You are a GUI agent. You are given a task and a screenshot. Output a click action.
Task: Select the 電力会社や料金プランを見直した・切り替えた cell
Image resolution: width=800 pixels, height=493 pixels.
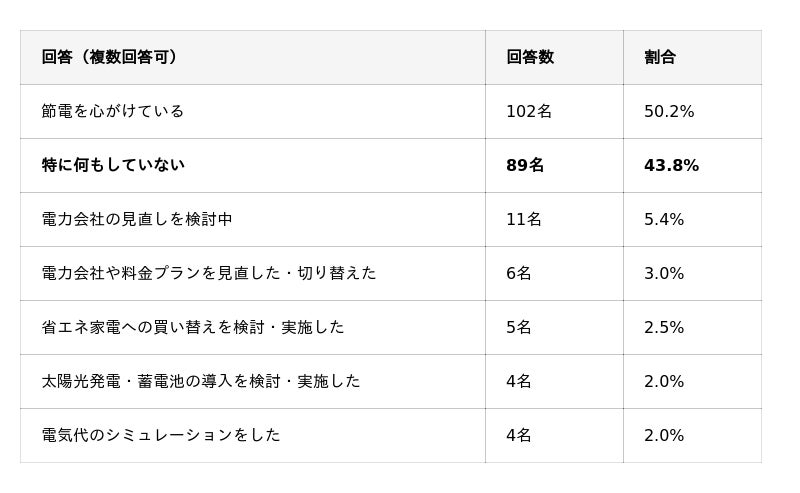click(x=209, y=273)
